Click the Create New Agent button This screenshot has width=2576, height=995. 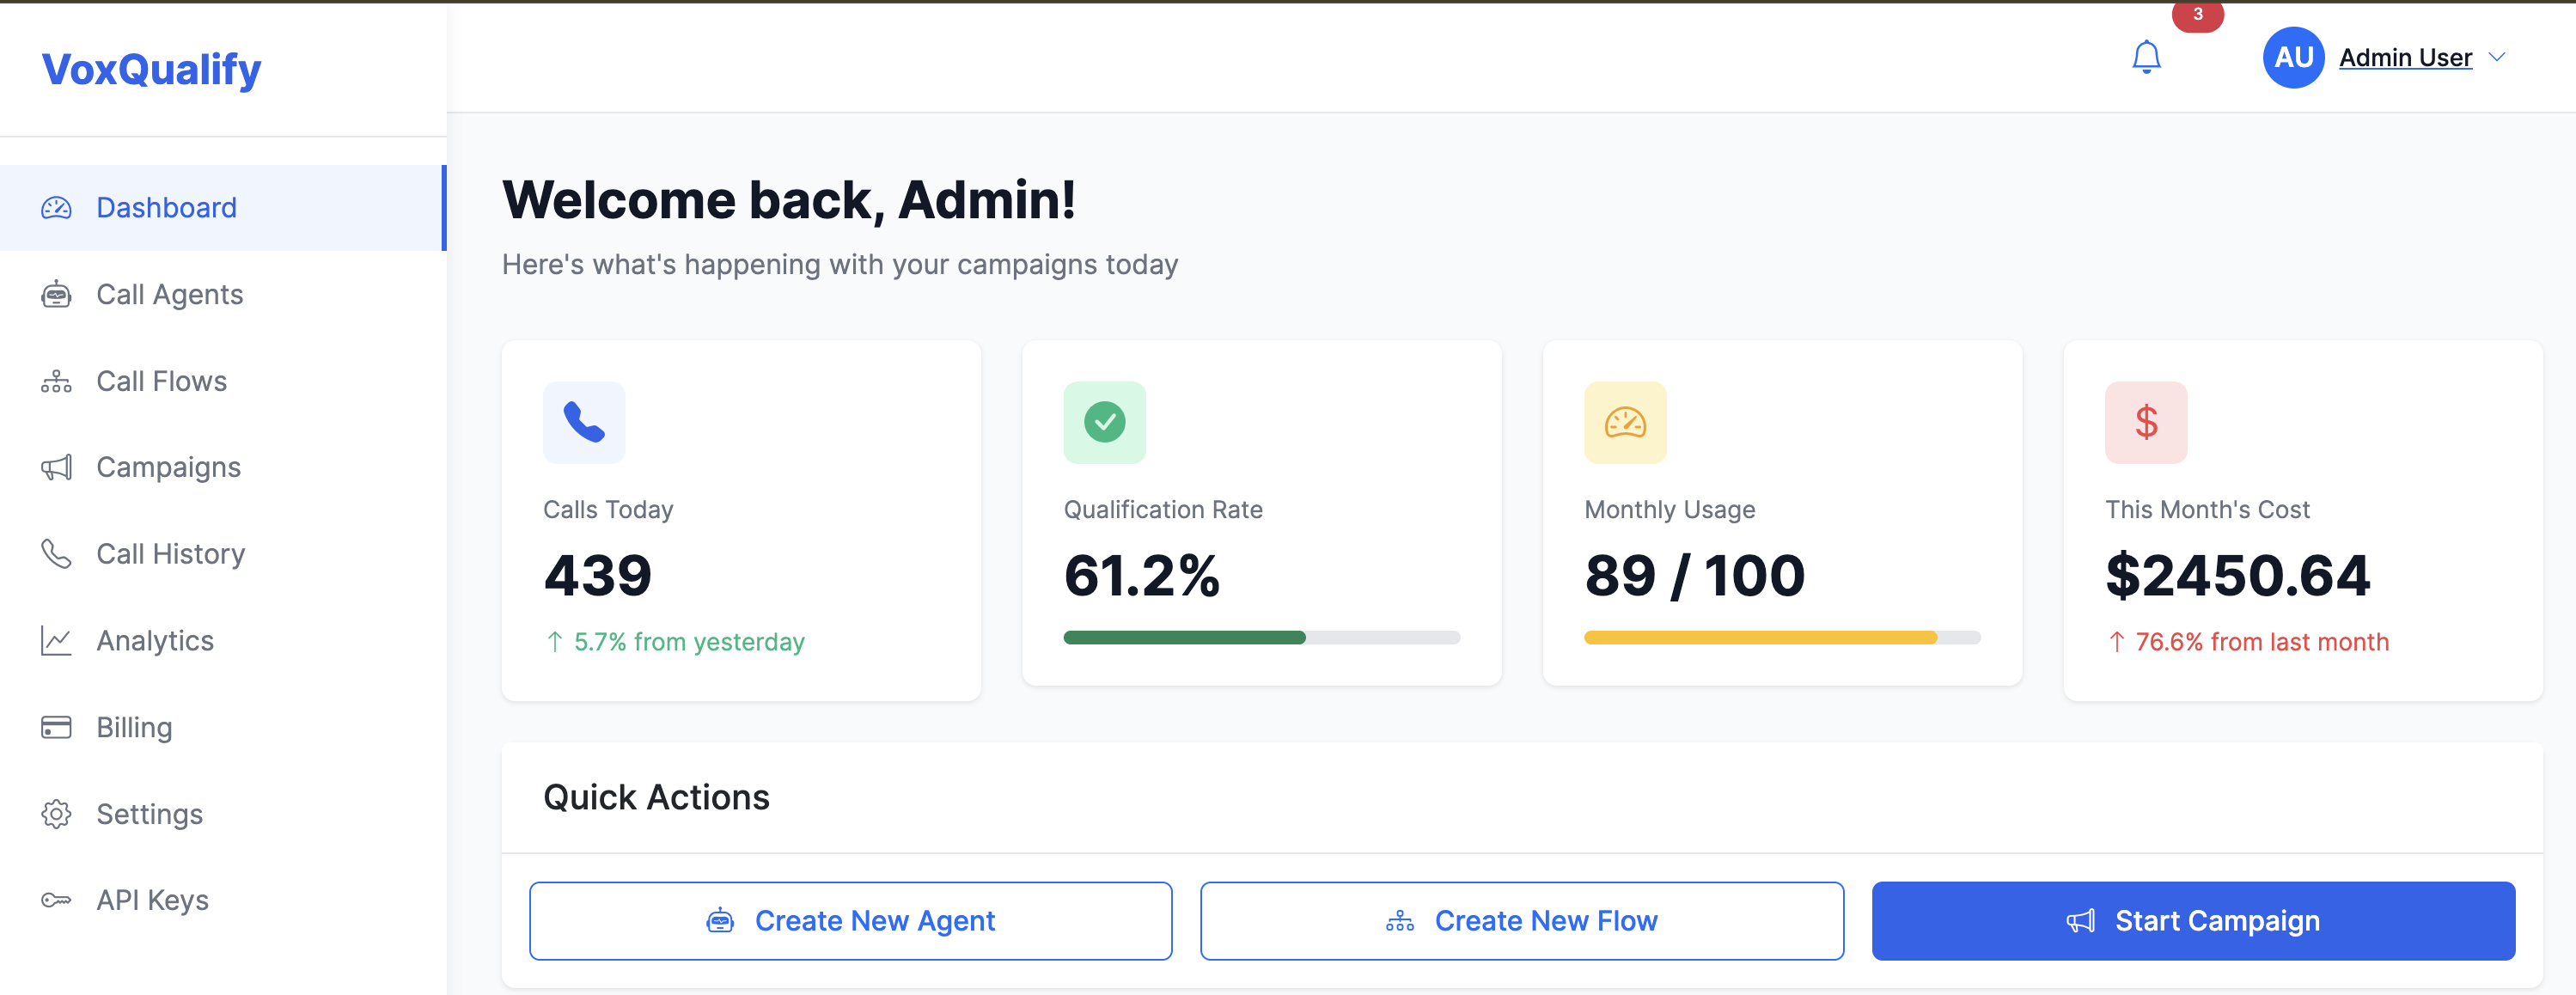click(x=849, y=920)
